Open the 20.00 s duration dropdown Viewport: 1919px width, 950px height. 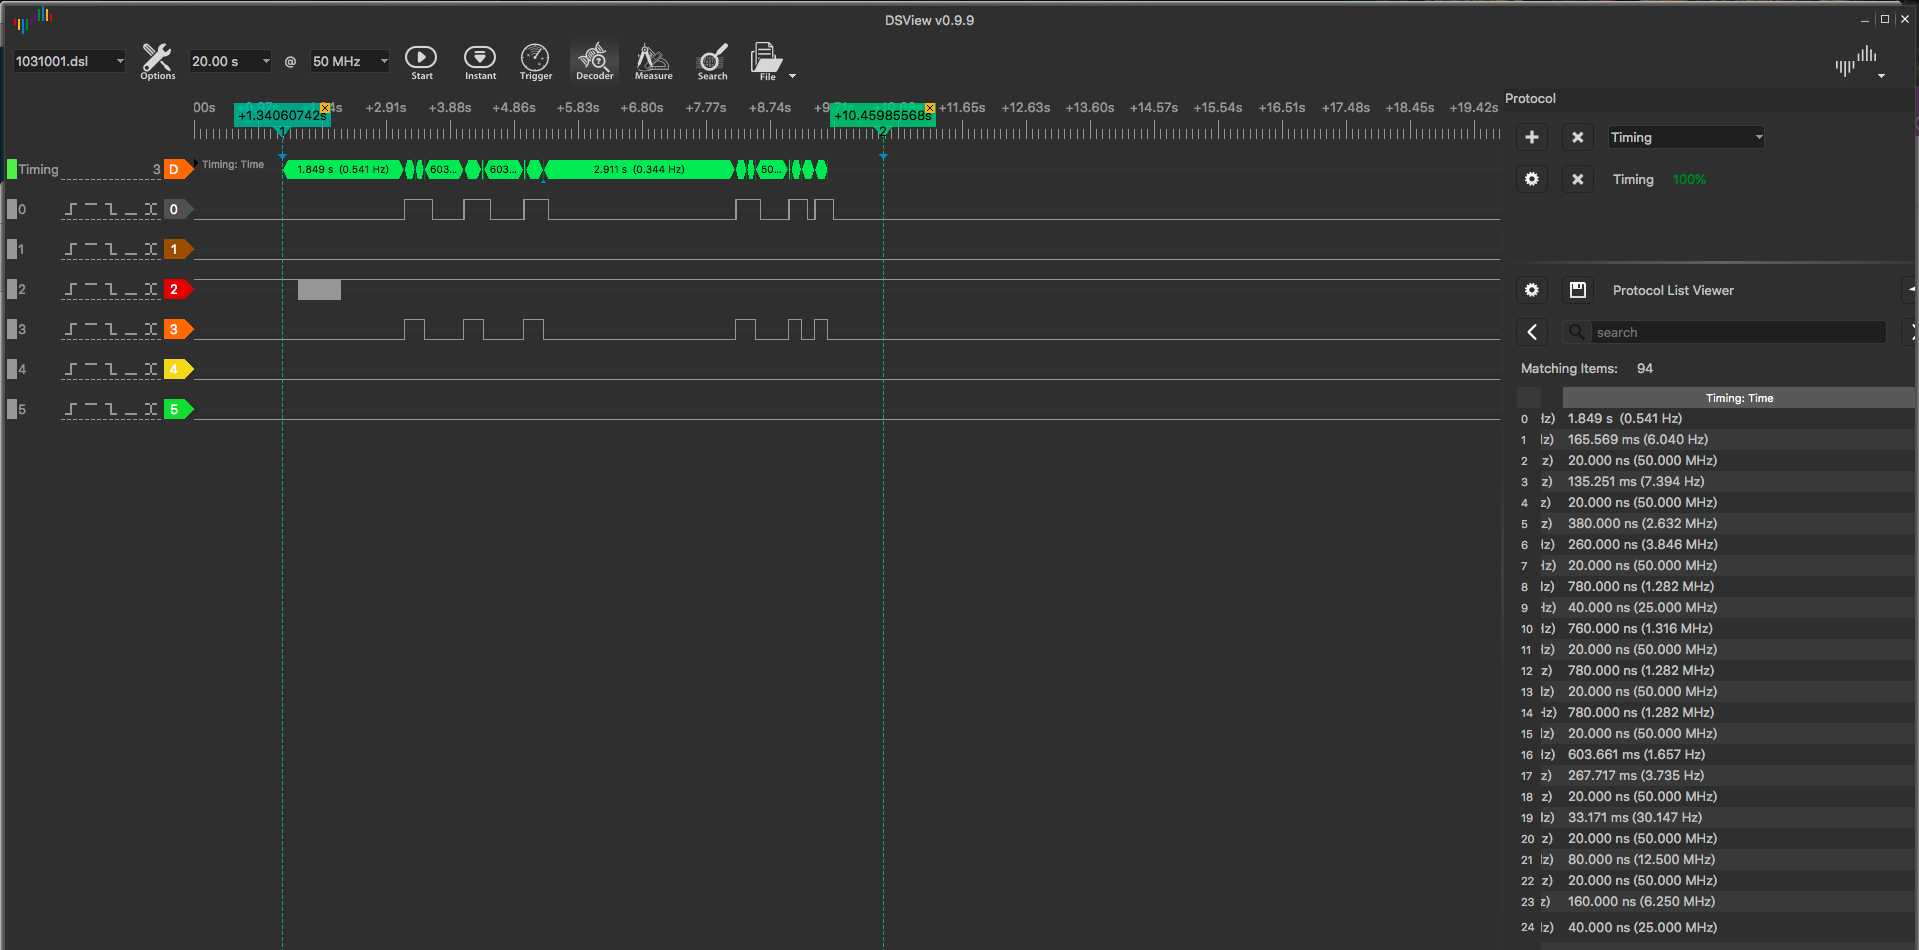coord(230,61)
